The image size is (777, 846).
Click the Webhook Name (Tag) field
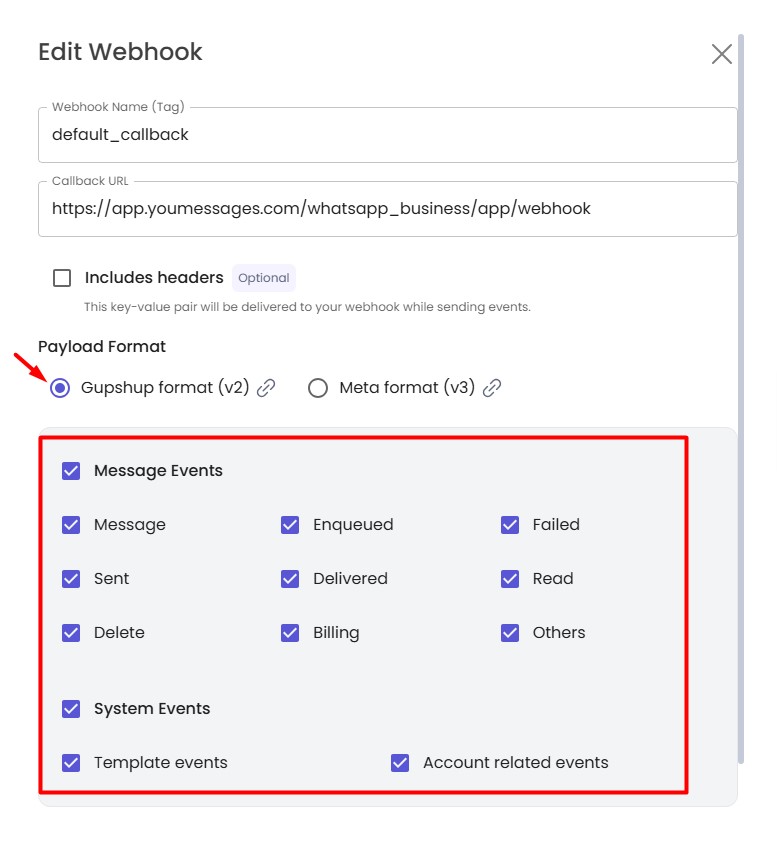point(387,135)
